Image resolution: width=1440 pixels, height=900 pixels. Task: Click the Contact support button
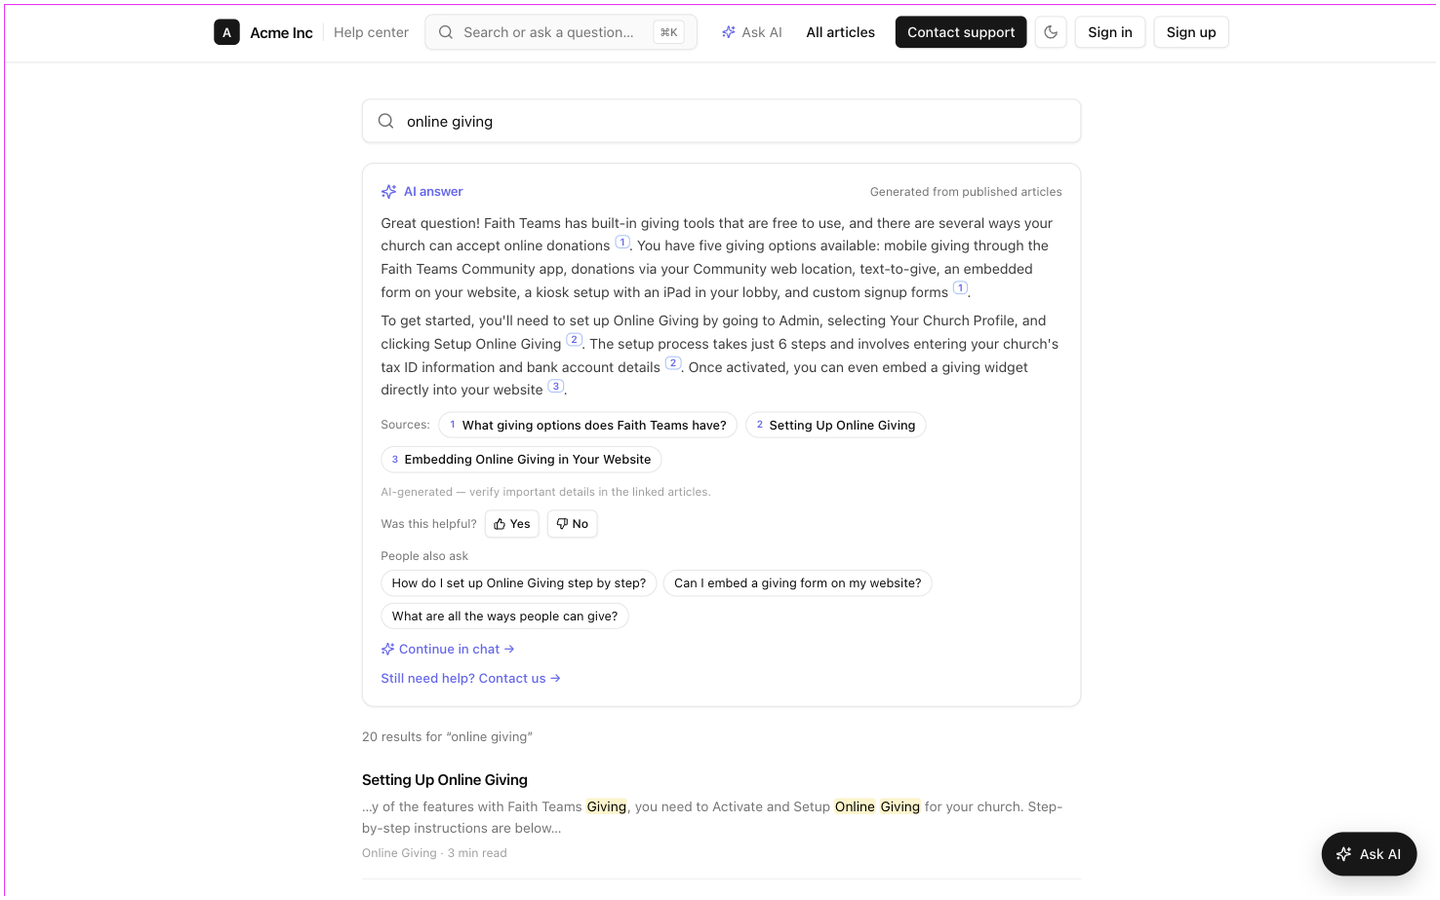[x=961, y=32]
